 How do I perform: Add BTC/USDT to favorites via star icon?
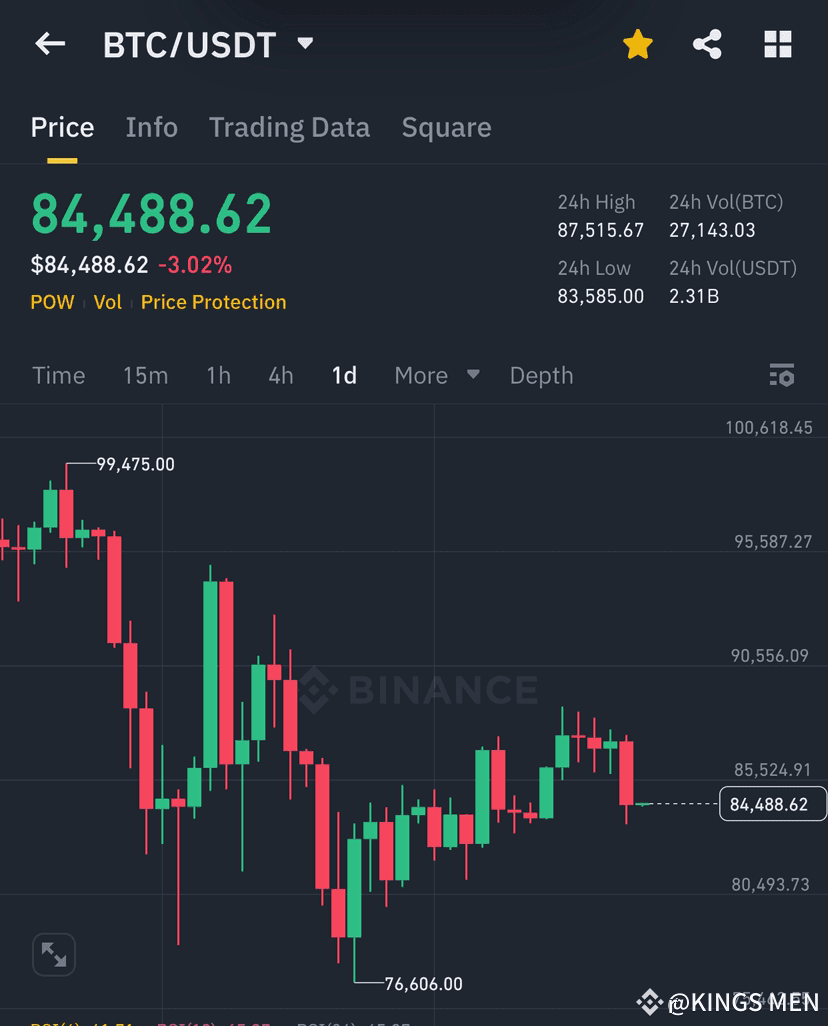pyautogui.click(x=637, y=43)
